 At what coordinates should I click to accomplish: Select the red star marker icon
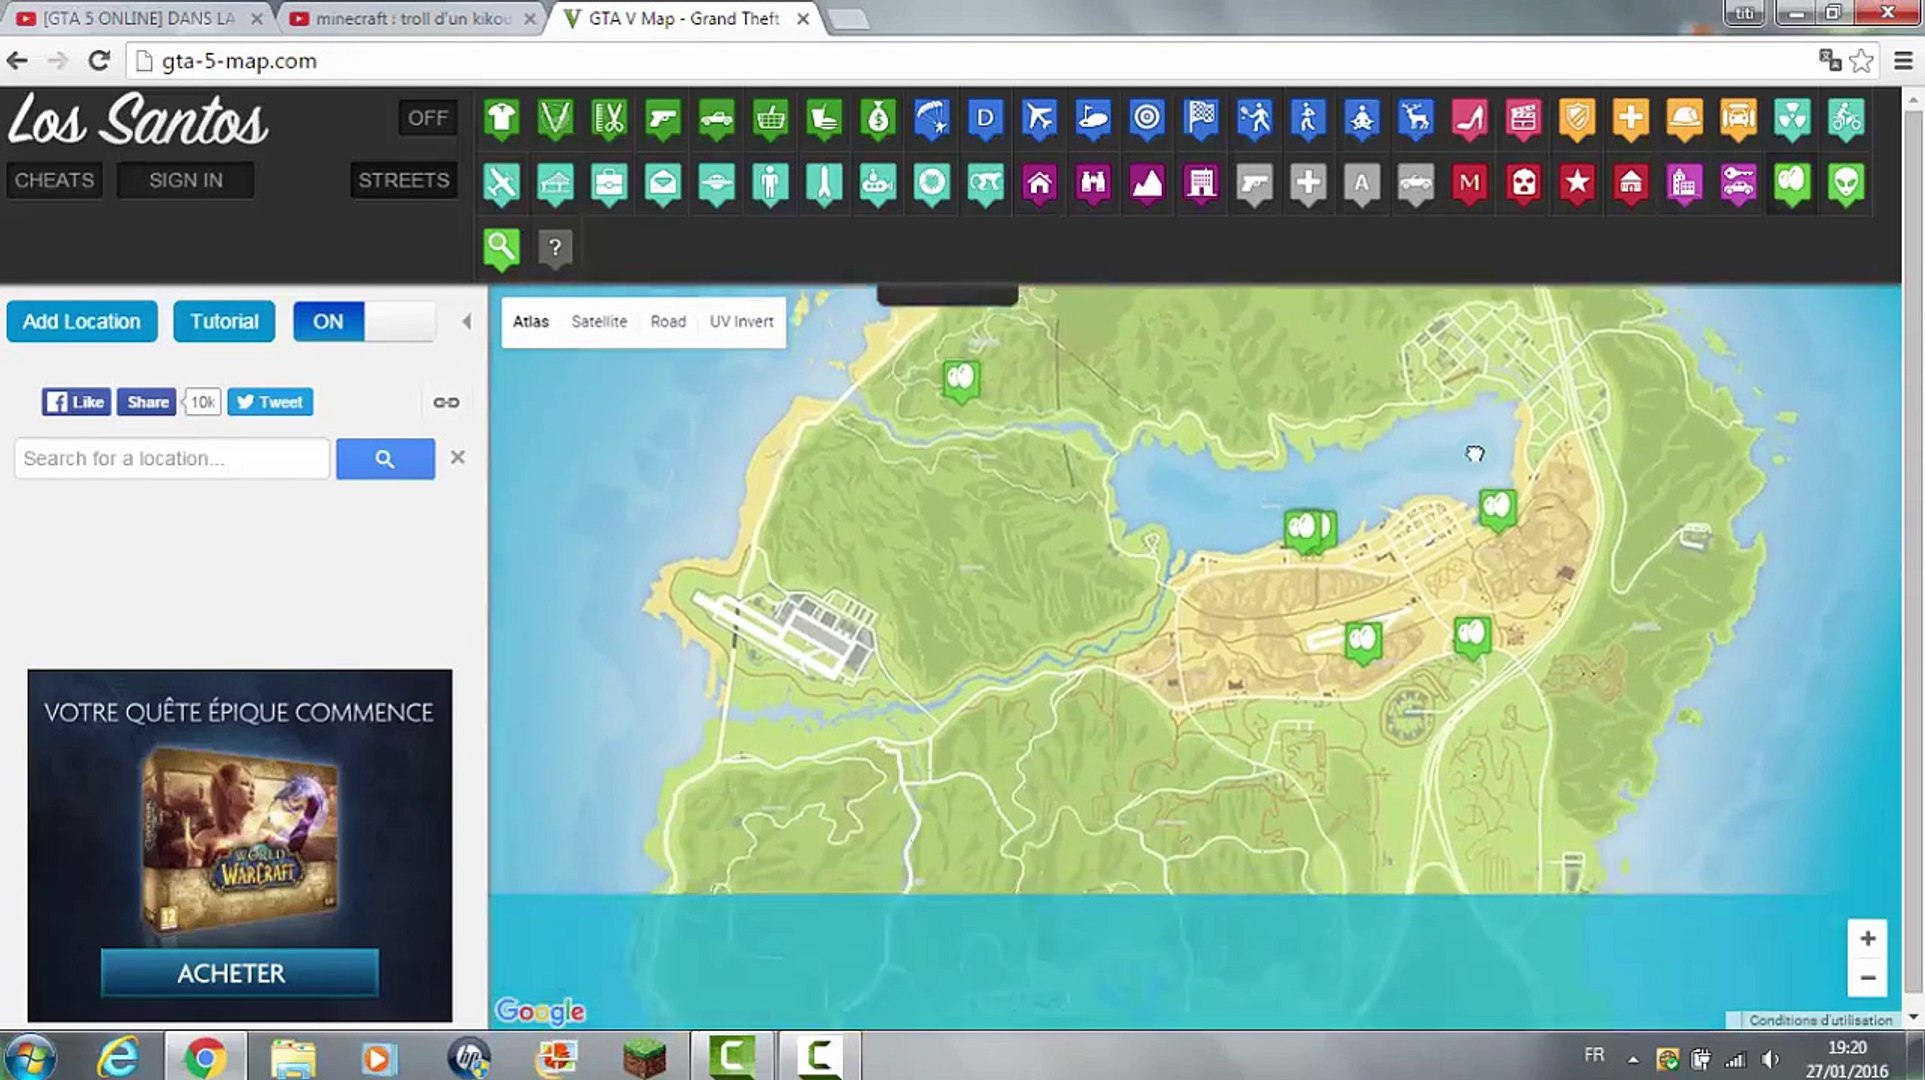click(1577, 183)
